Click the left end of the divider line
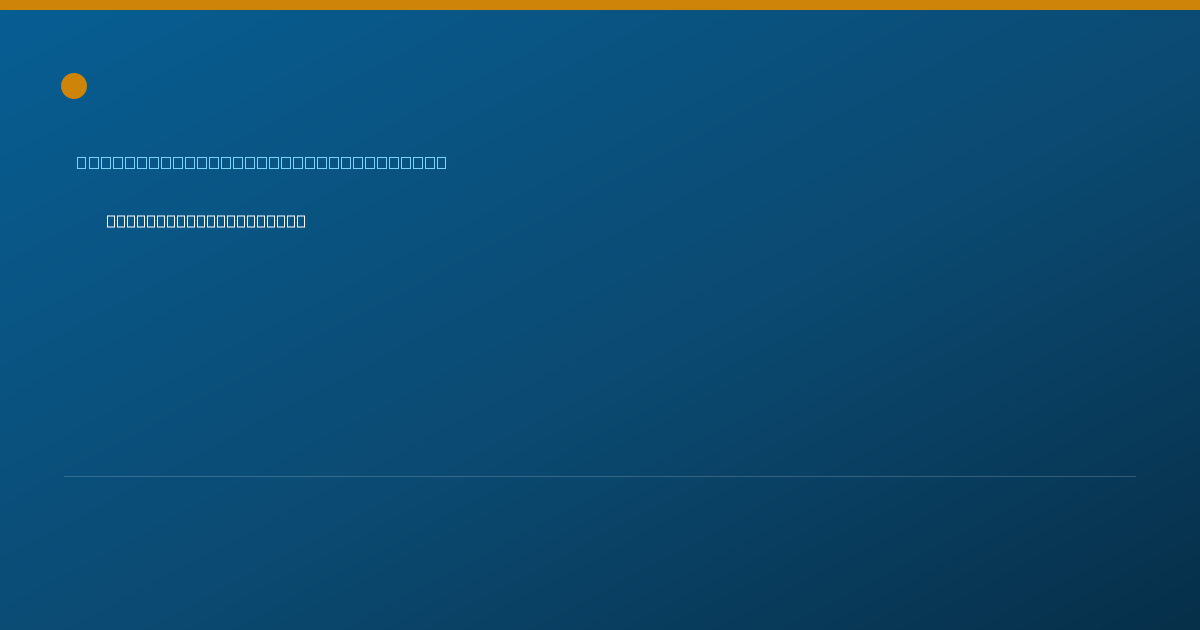 pyautogui.click(x=67, y=476)
